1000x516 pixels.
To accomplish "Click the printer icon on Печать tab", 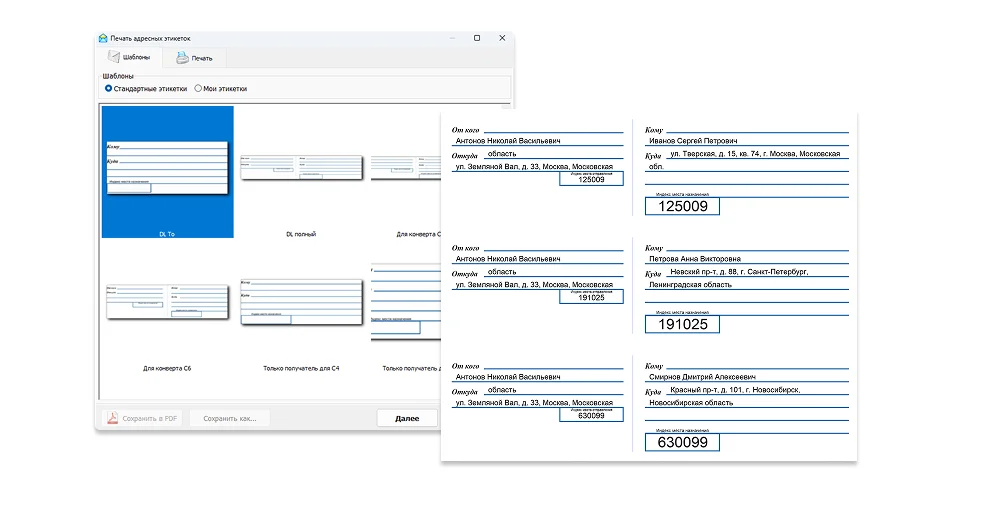I will (182, 58).
